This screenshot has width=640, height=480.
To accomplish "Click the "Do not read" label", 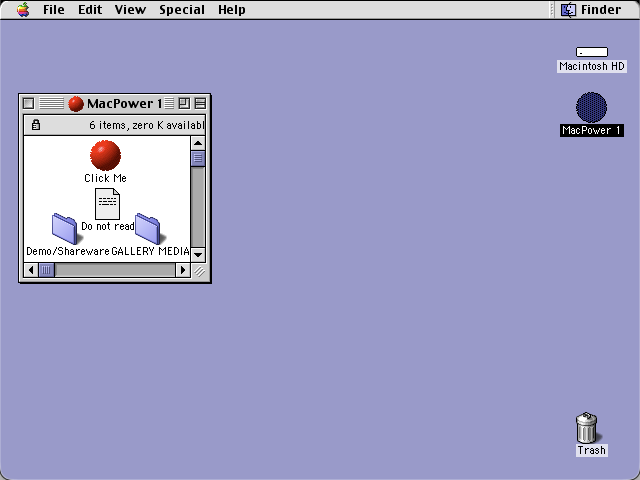I will 108,226.
